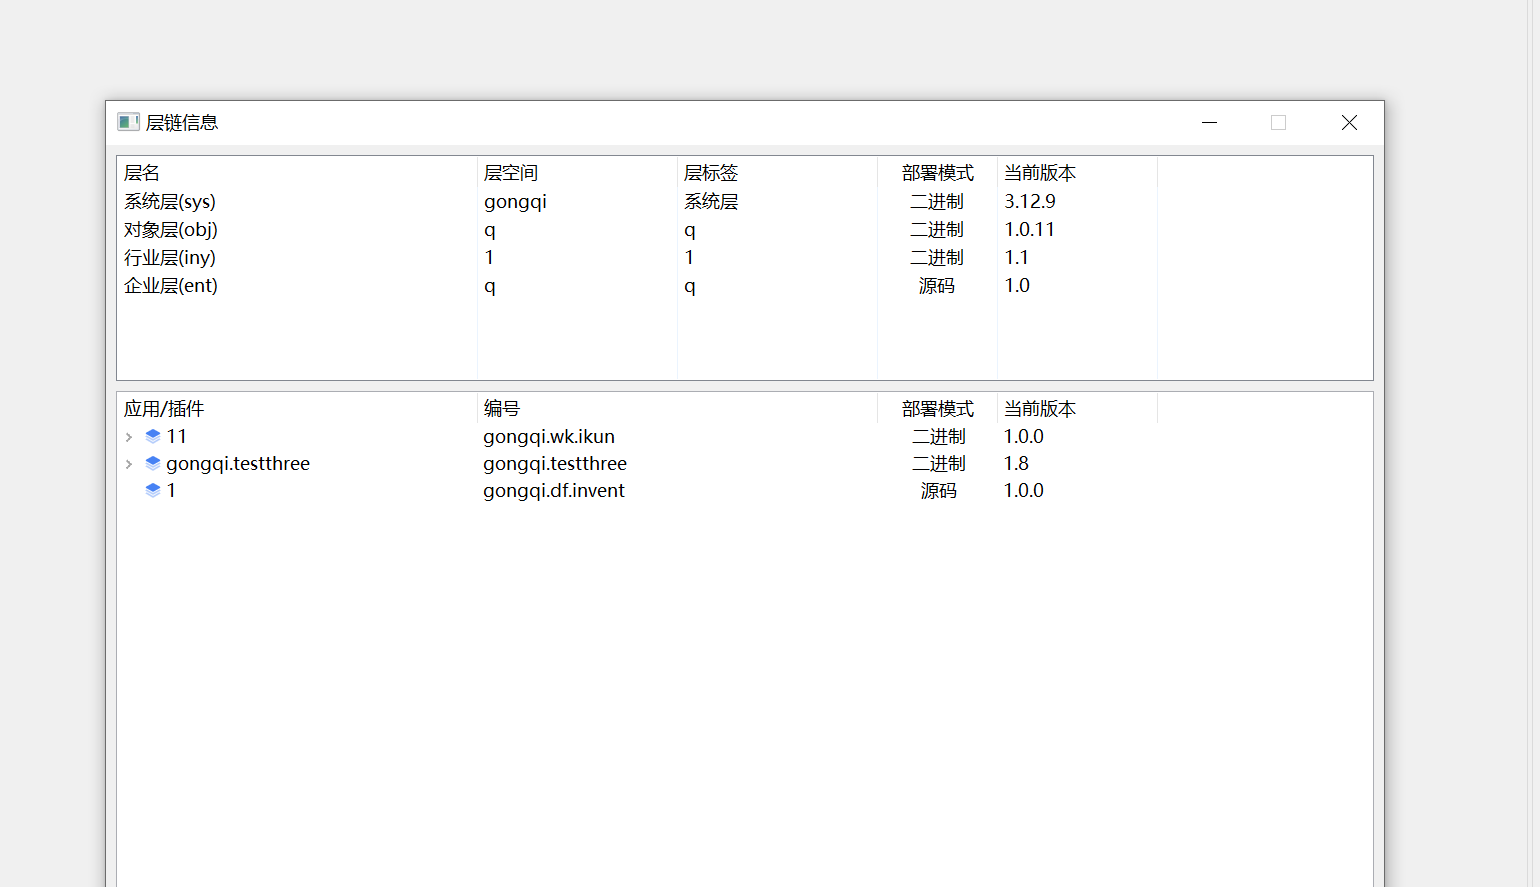
Task: Click the 层空间 column header
Action: (511, 173)
